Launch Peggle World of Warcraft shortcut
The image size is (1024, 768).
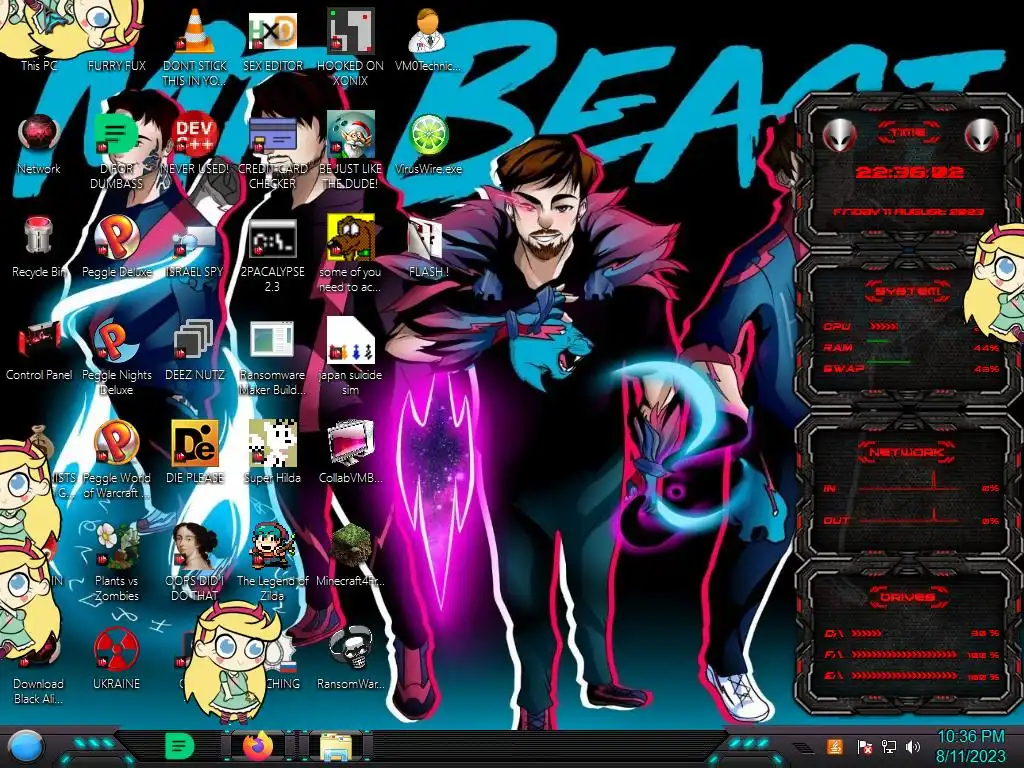pyautogui.click(x=116, y=442)
